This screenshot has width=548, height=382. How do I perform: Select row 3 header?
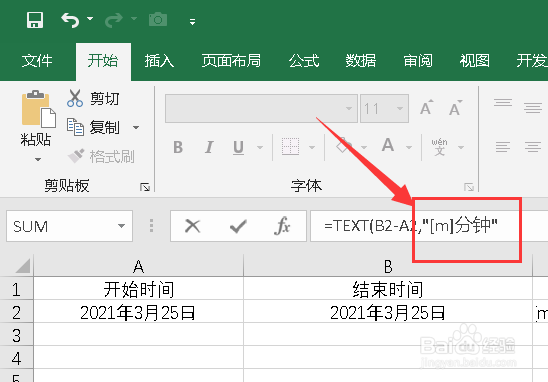[16, 335]
